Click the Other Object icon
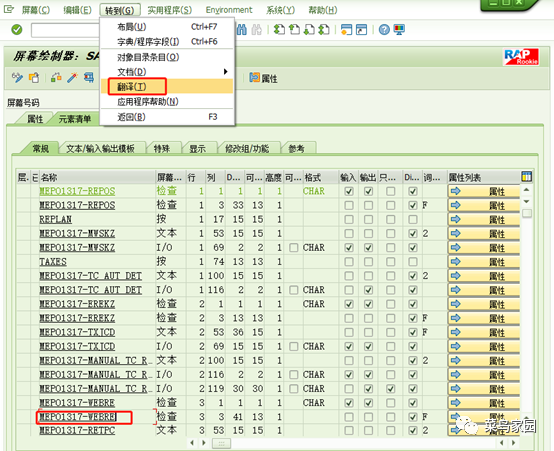554x451 pixels. [34, 77]
